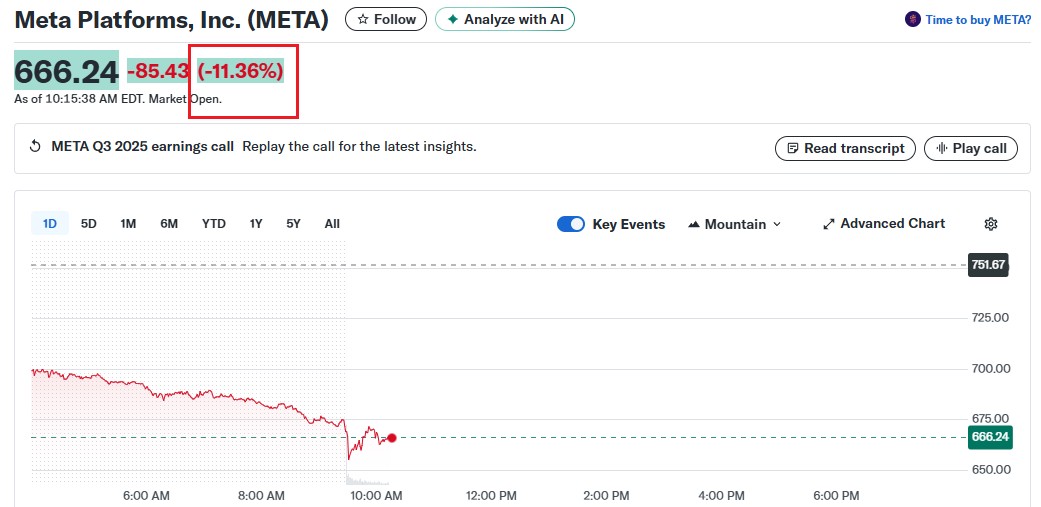Click the 666.24 price label on axis
The image size is (1041, 507).
[989, 437]
